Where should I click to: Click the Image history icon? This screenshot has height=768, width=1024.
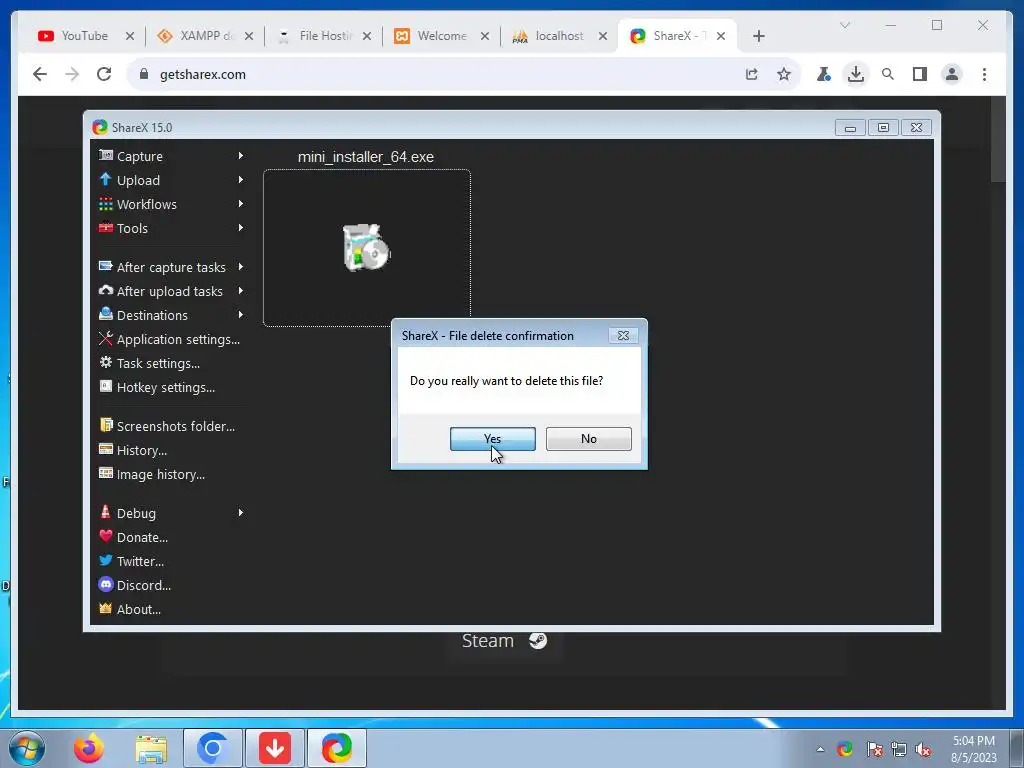(x=106, y=473)
